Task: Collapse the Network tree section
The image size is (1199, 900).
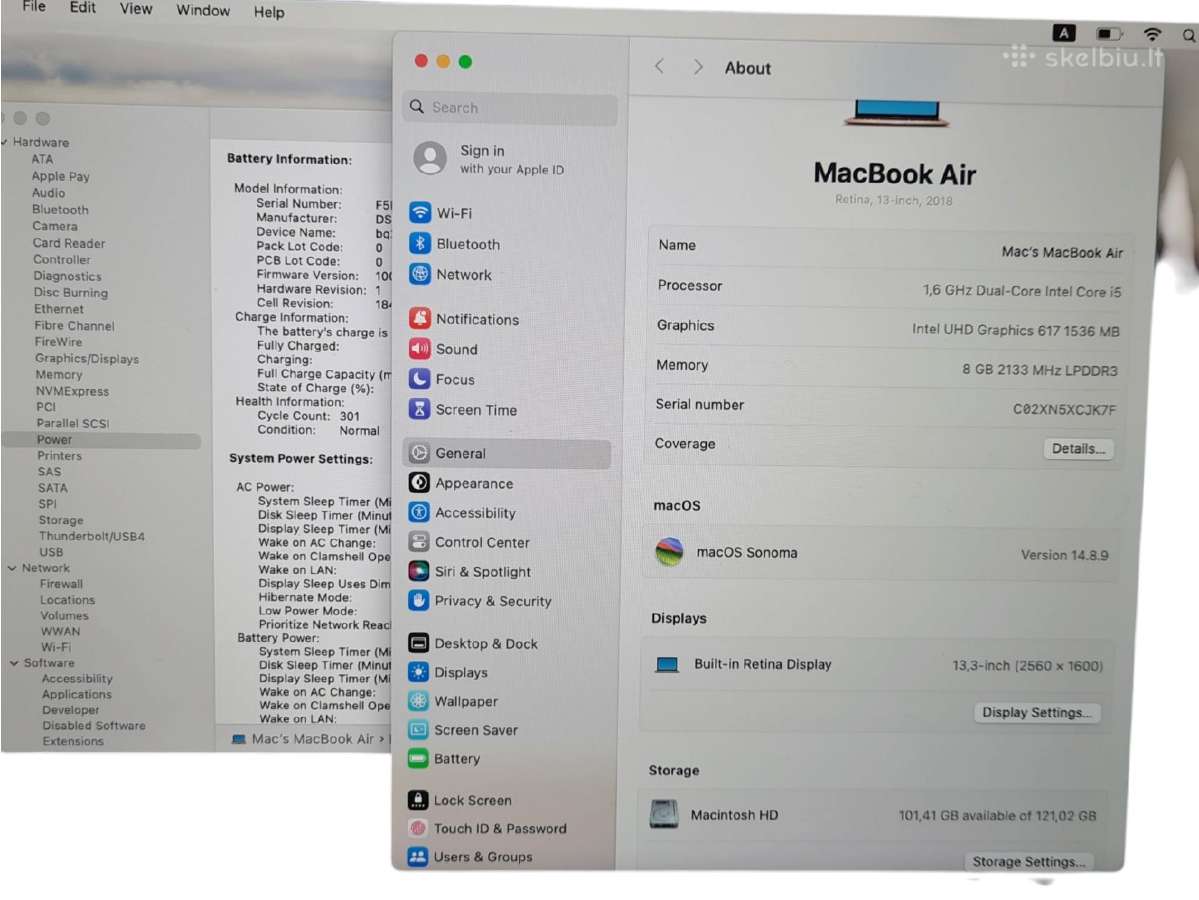Action: point(12,568)
